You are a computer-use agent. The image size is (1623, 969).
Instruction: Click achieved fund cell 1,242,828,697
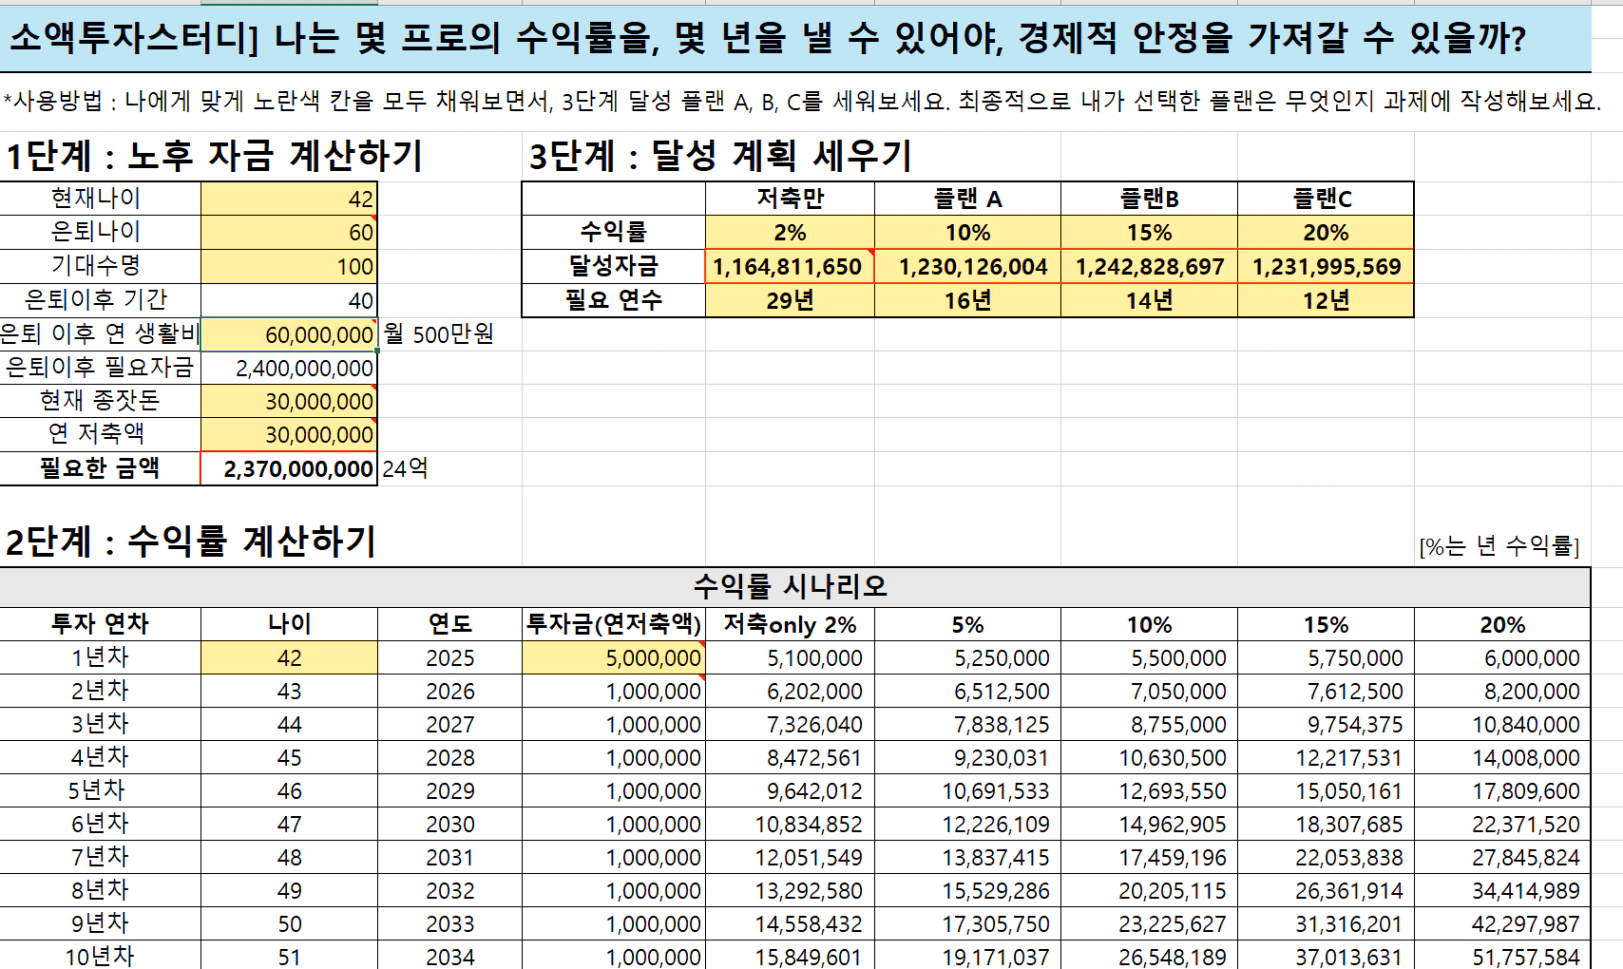point(1149,266)
